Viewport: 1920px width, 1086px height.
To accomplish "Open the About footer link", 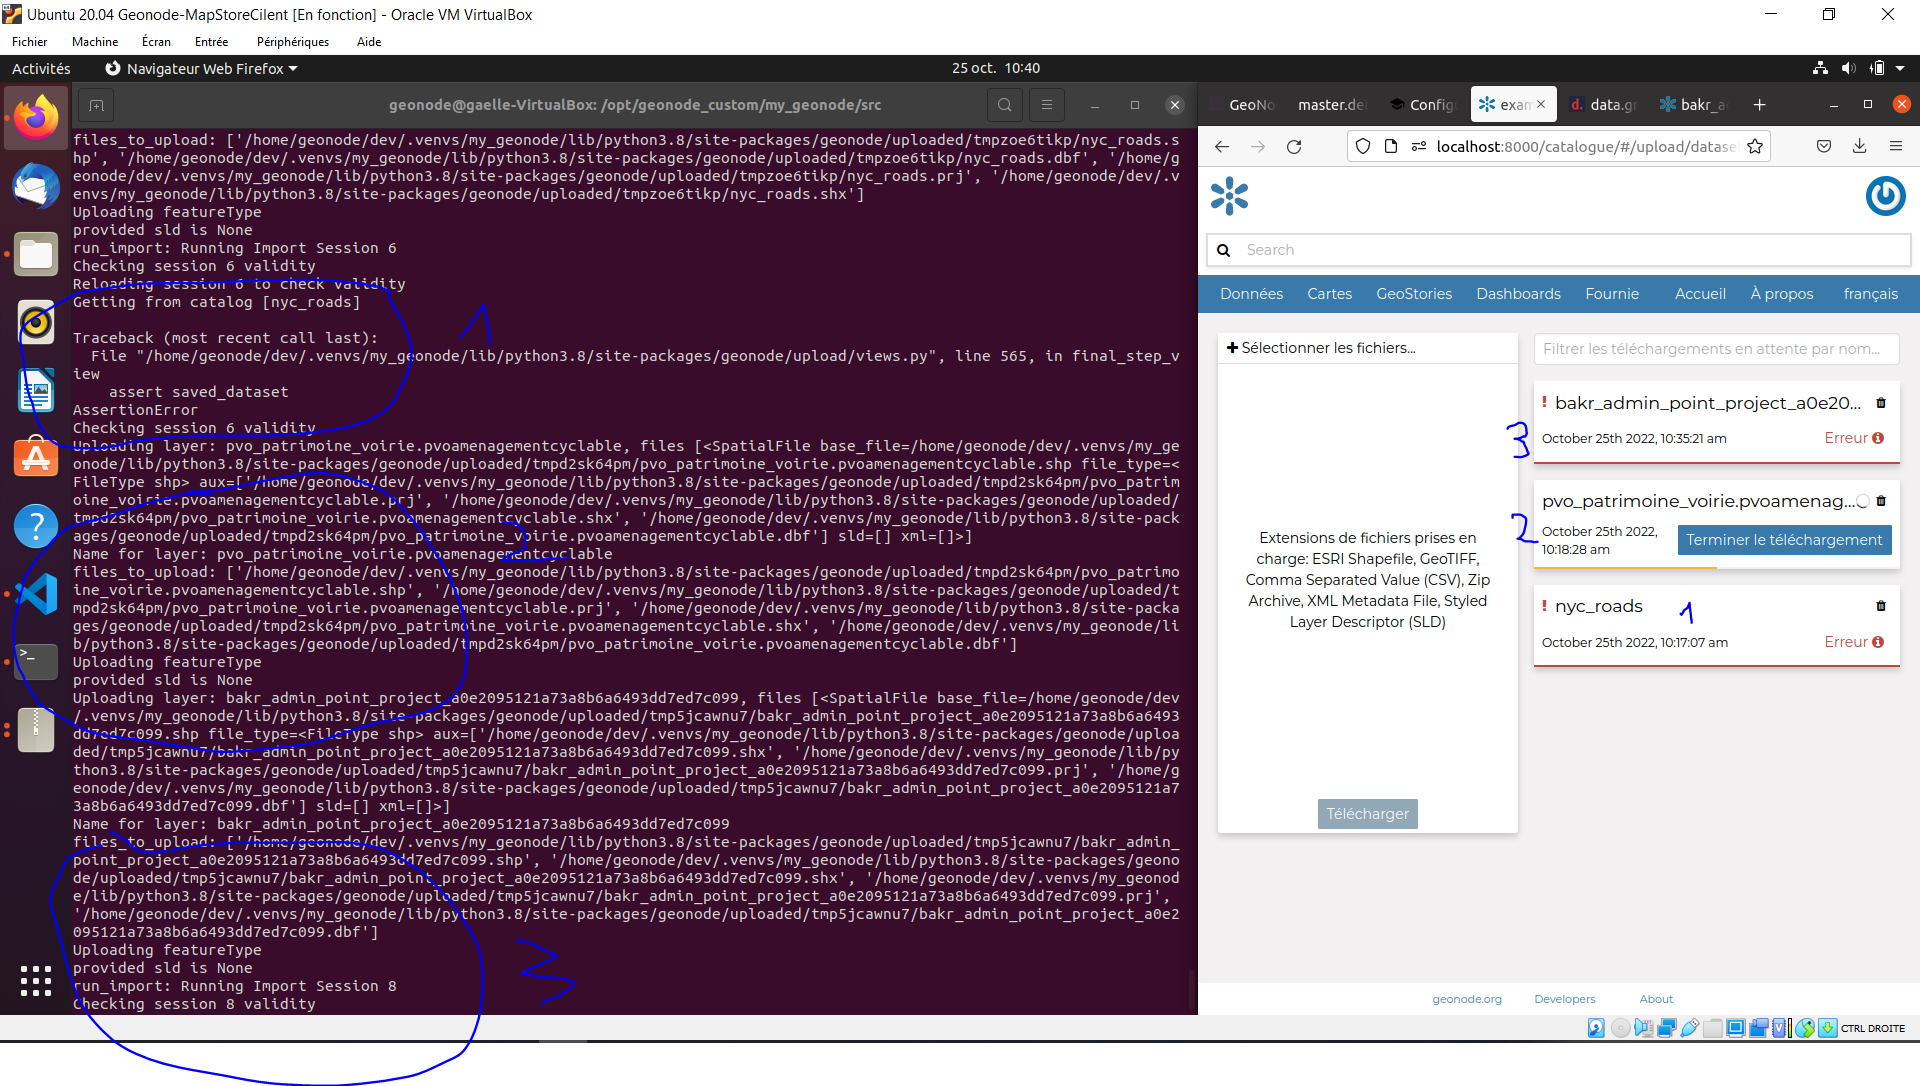I will 1656,999.
